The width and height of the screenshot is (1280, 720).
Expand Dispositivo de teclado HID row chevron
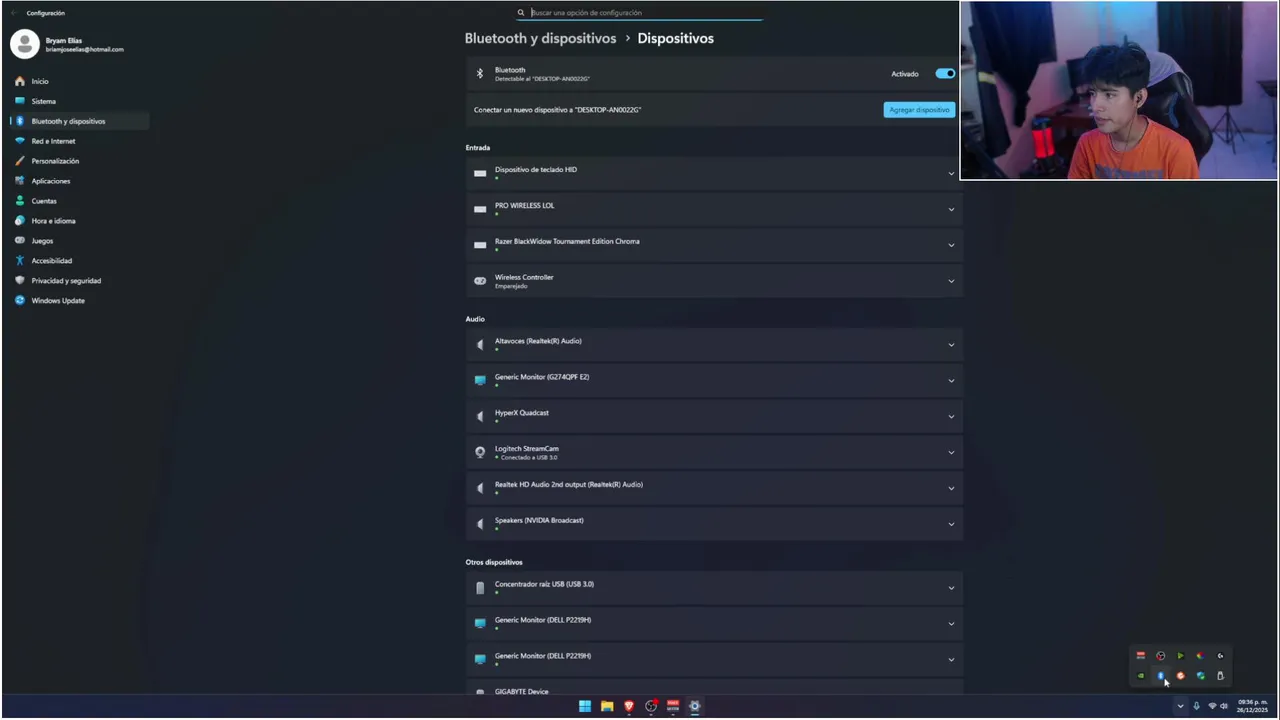pos(951,173)
